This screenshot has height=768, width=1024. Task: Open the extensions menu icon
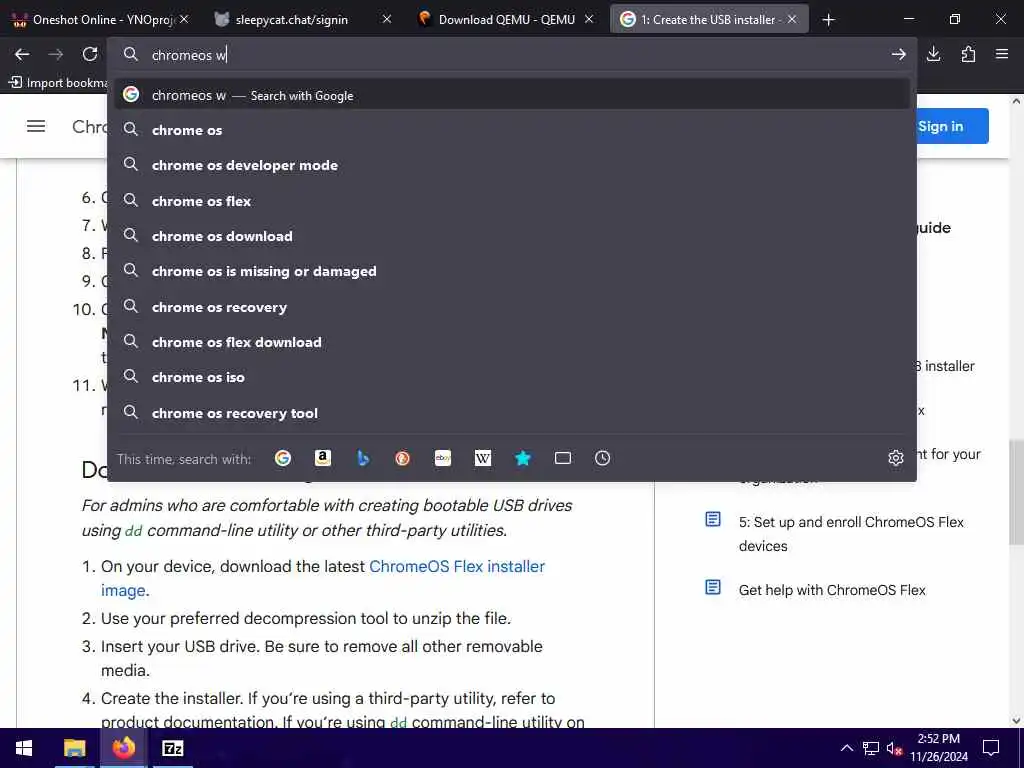(968, 55)
